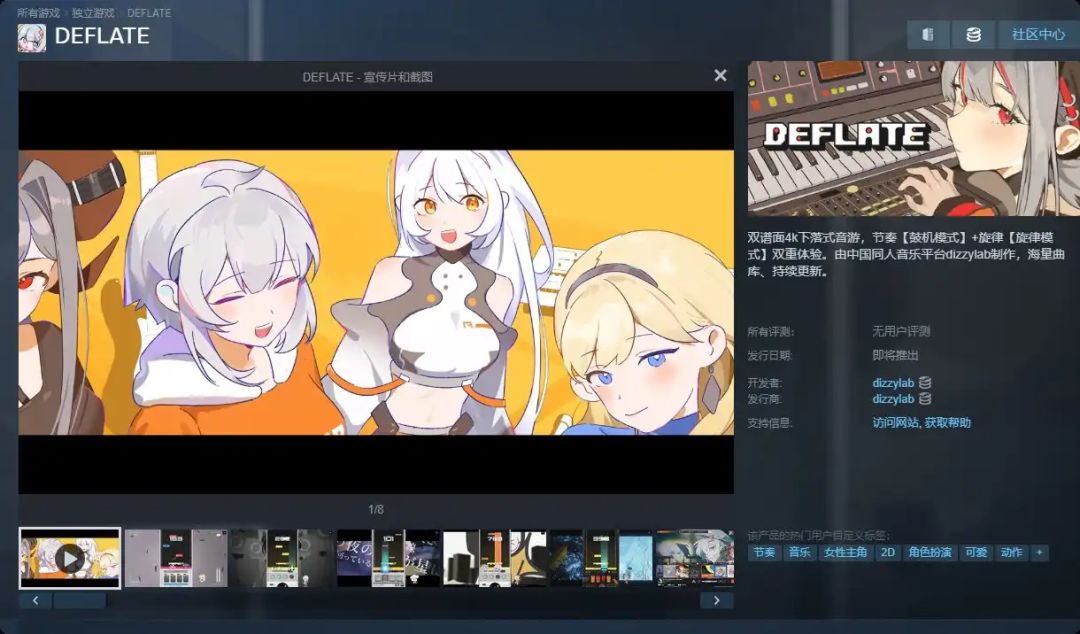Select the fourth thumbnail showing score 101
Screen dimensions: 1080x634
388,558
